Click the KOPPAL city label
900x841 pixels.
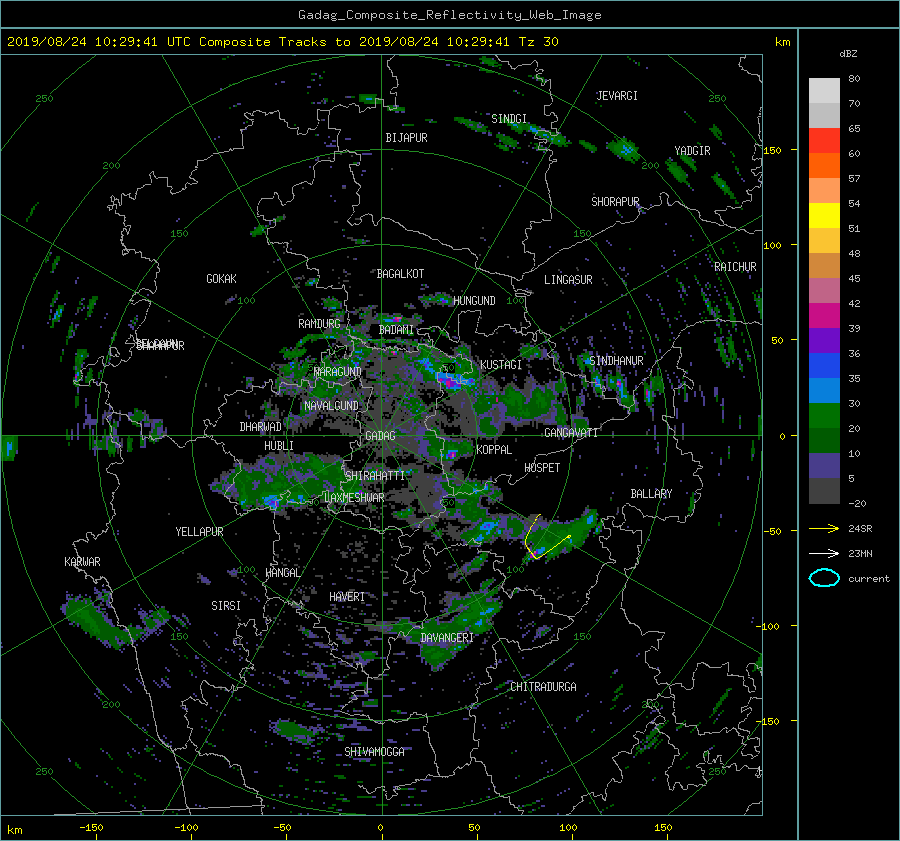tap(494, 450)
